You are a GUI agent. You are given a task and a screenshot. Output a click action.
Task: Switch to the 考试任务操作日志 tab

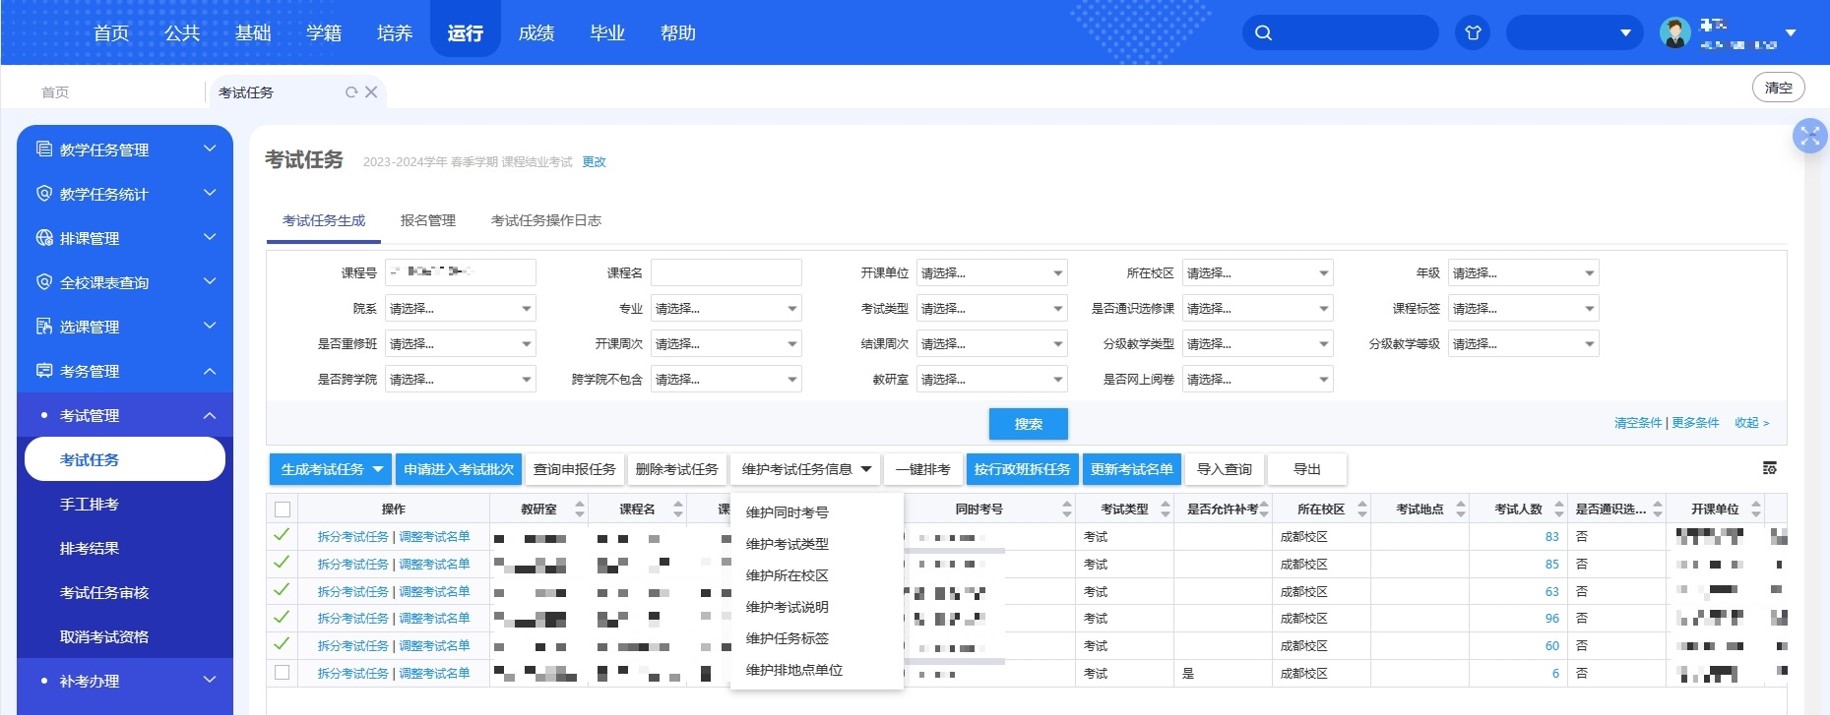[546, 221]
